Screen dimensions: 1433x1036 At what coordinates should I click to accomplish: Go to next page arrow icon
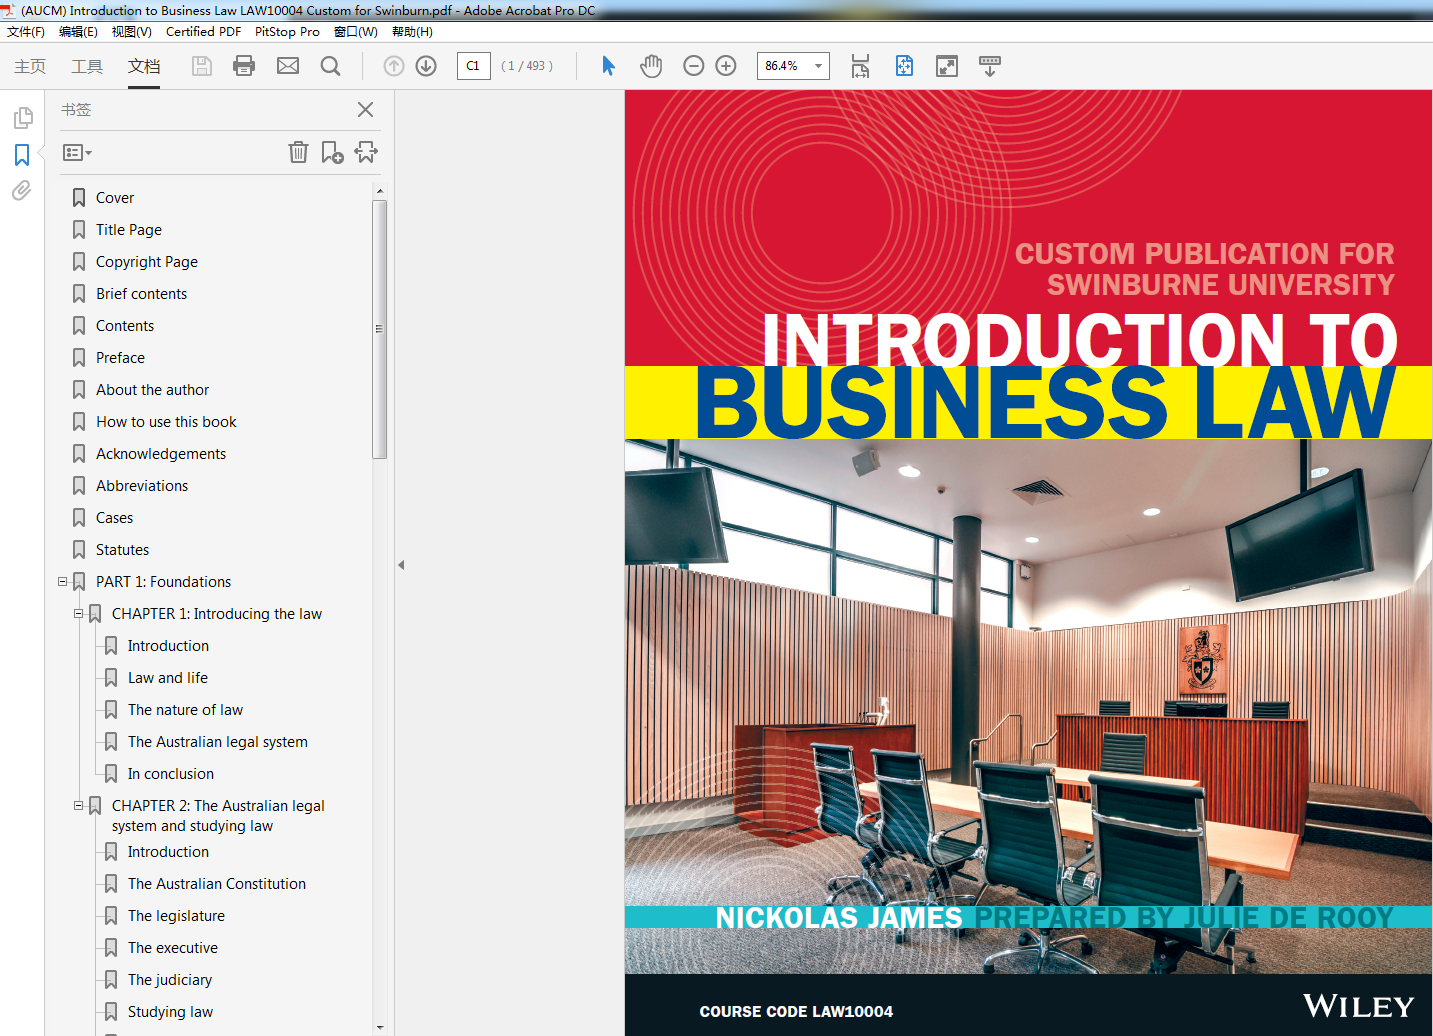[x=426, y=66]
